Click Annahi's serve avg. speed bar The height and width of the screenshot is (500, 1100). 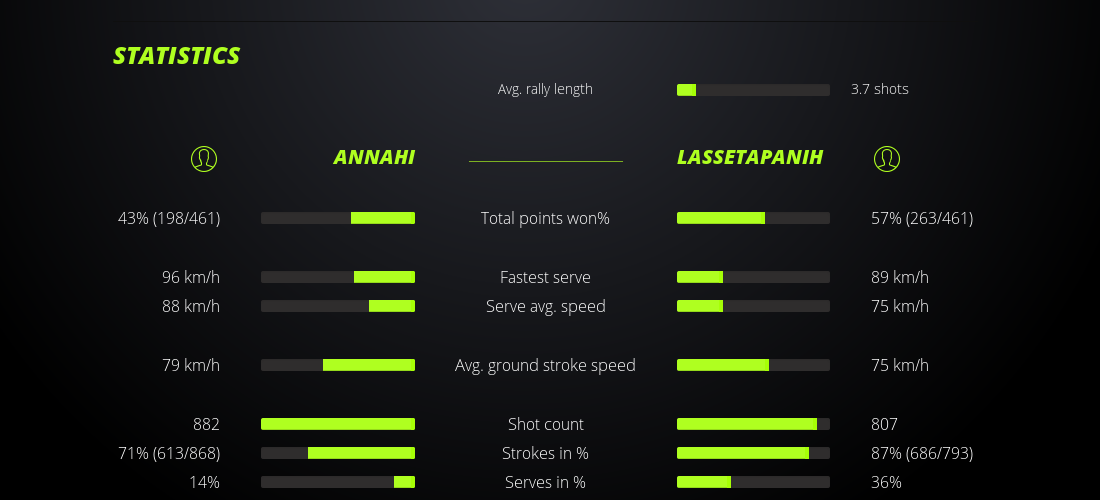pos(338,306)
